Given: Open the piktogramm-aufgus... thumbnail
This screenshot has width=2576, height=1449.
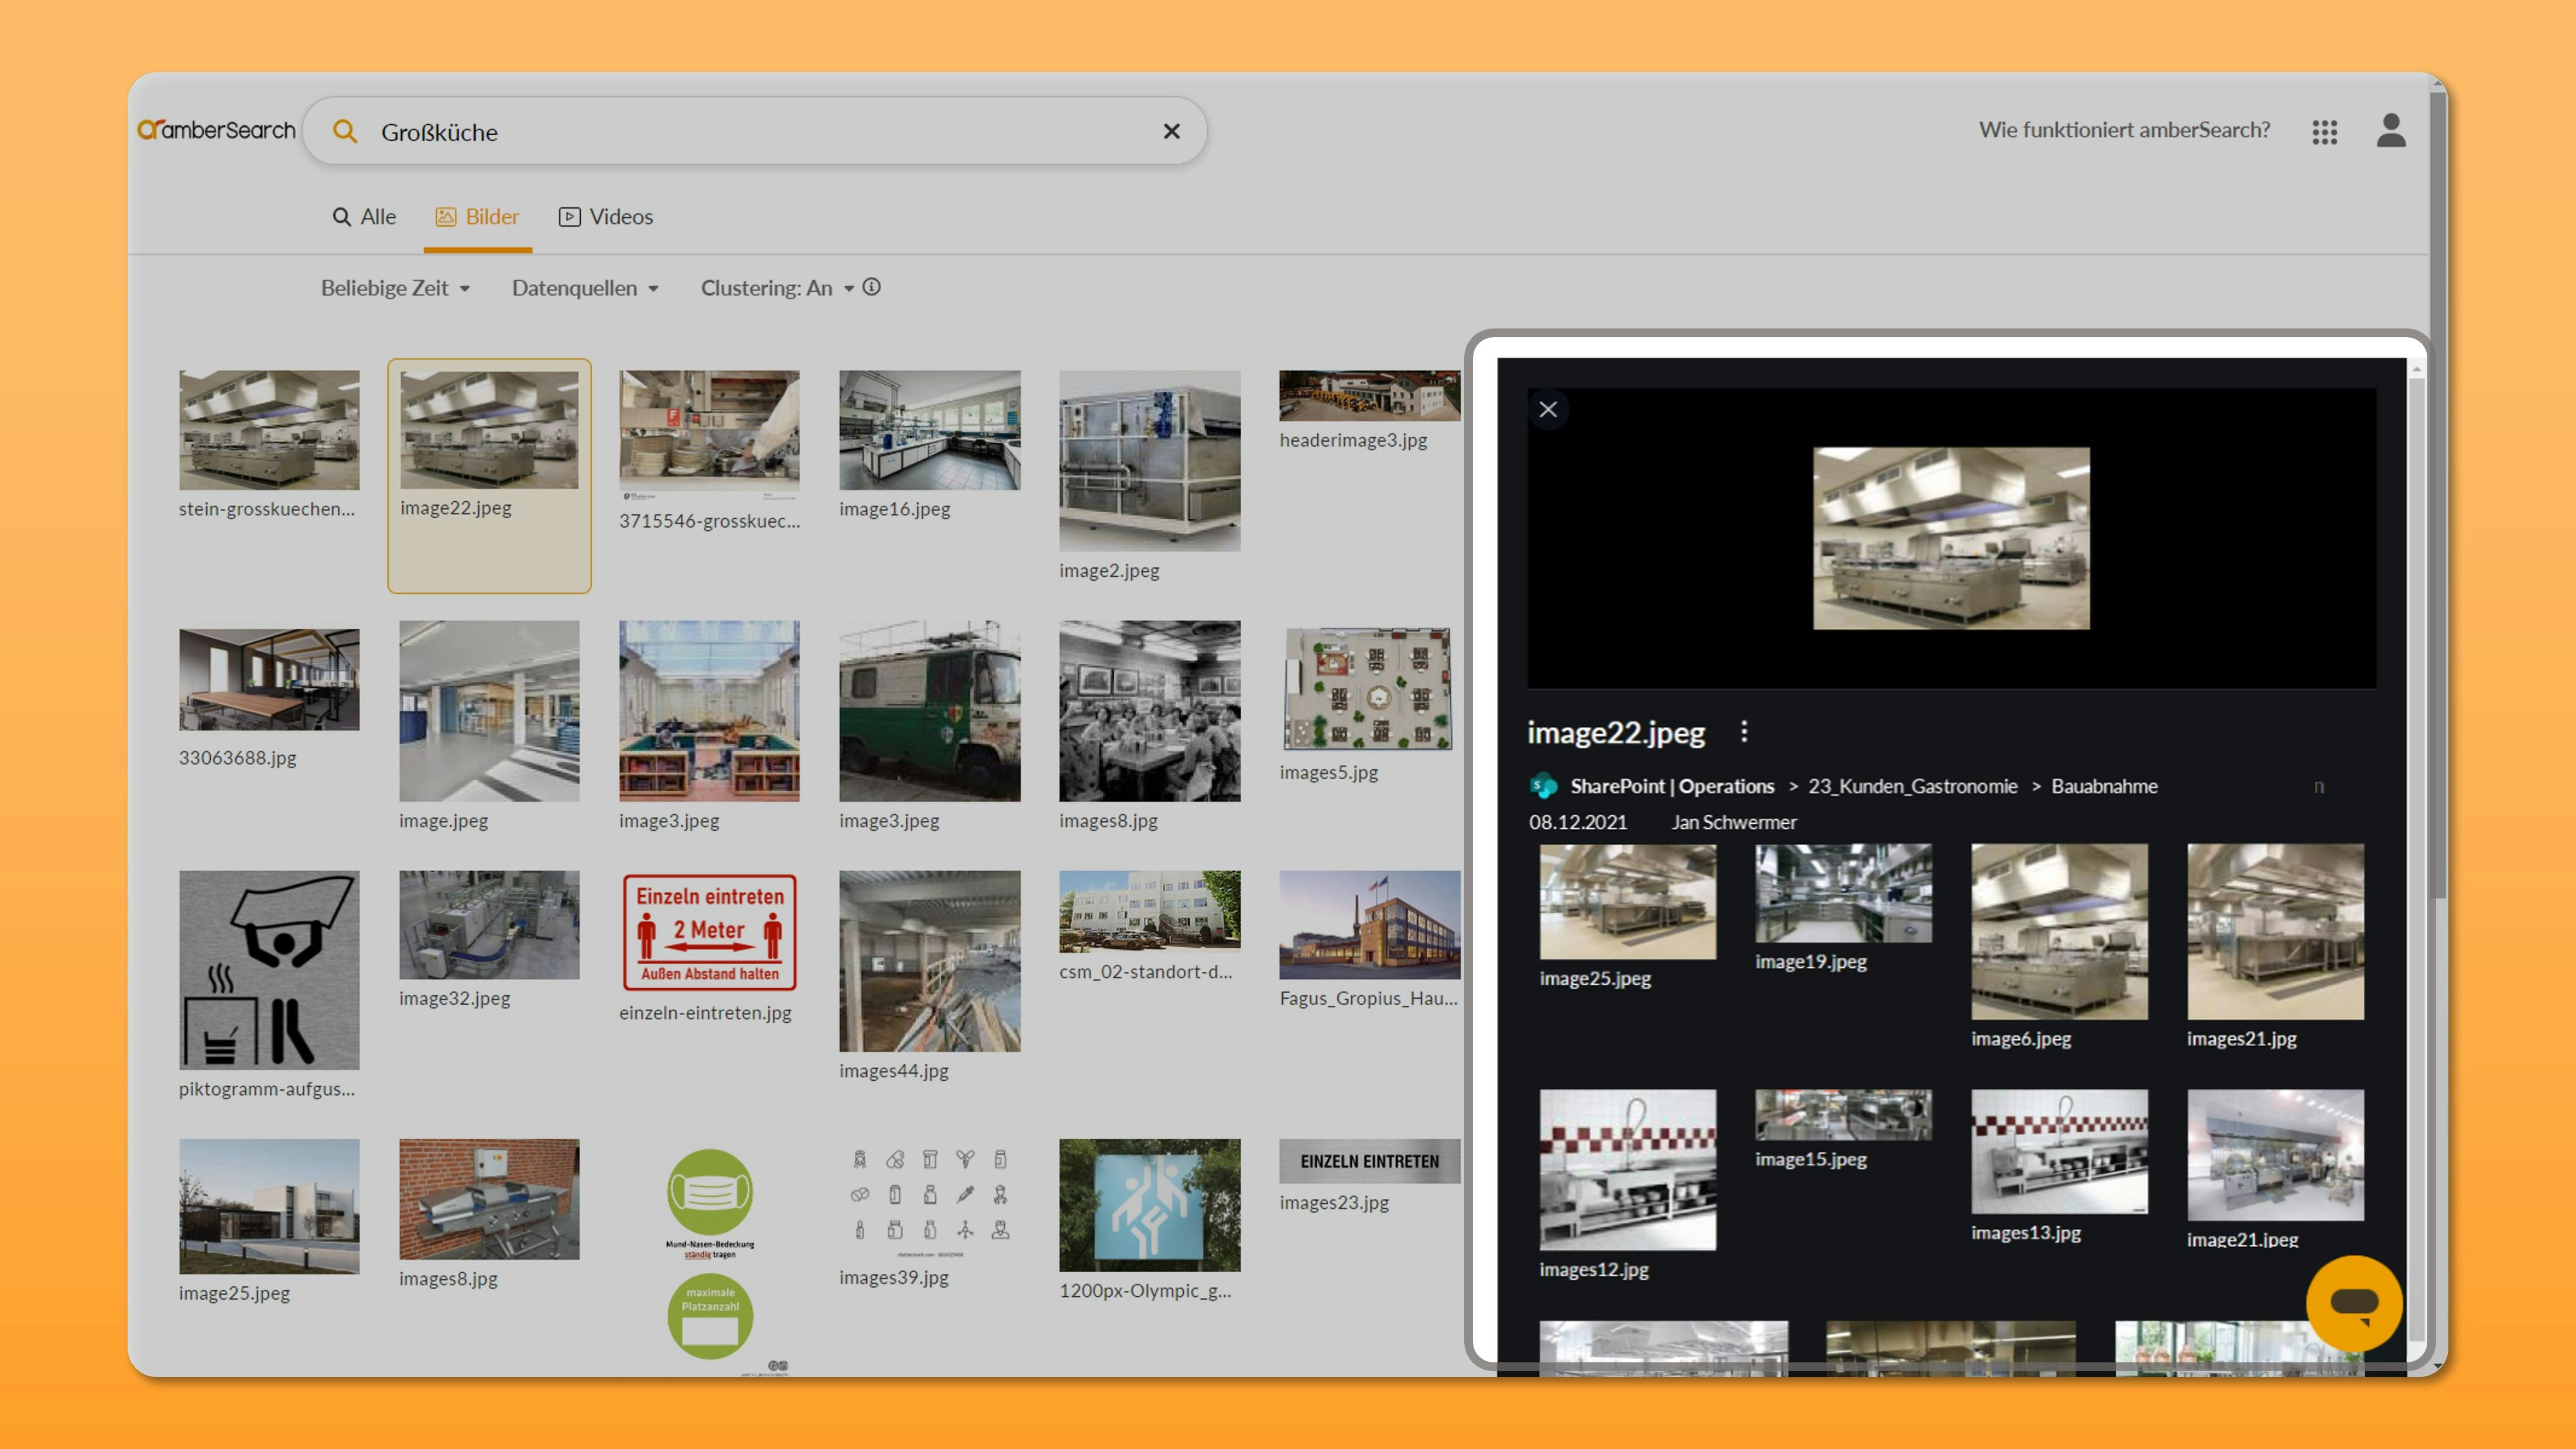Looking at the screenshot, I should click(269, 970).
